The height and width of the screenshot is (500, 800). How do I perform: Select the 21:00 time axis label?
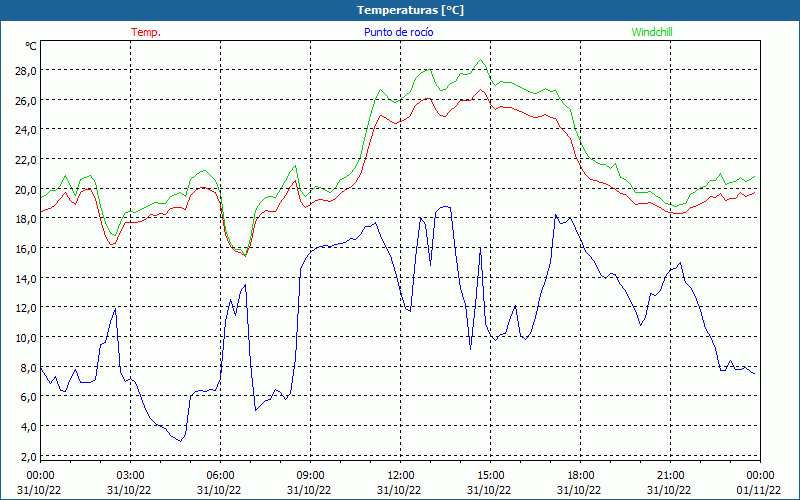(670, 475)
